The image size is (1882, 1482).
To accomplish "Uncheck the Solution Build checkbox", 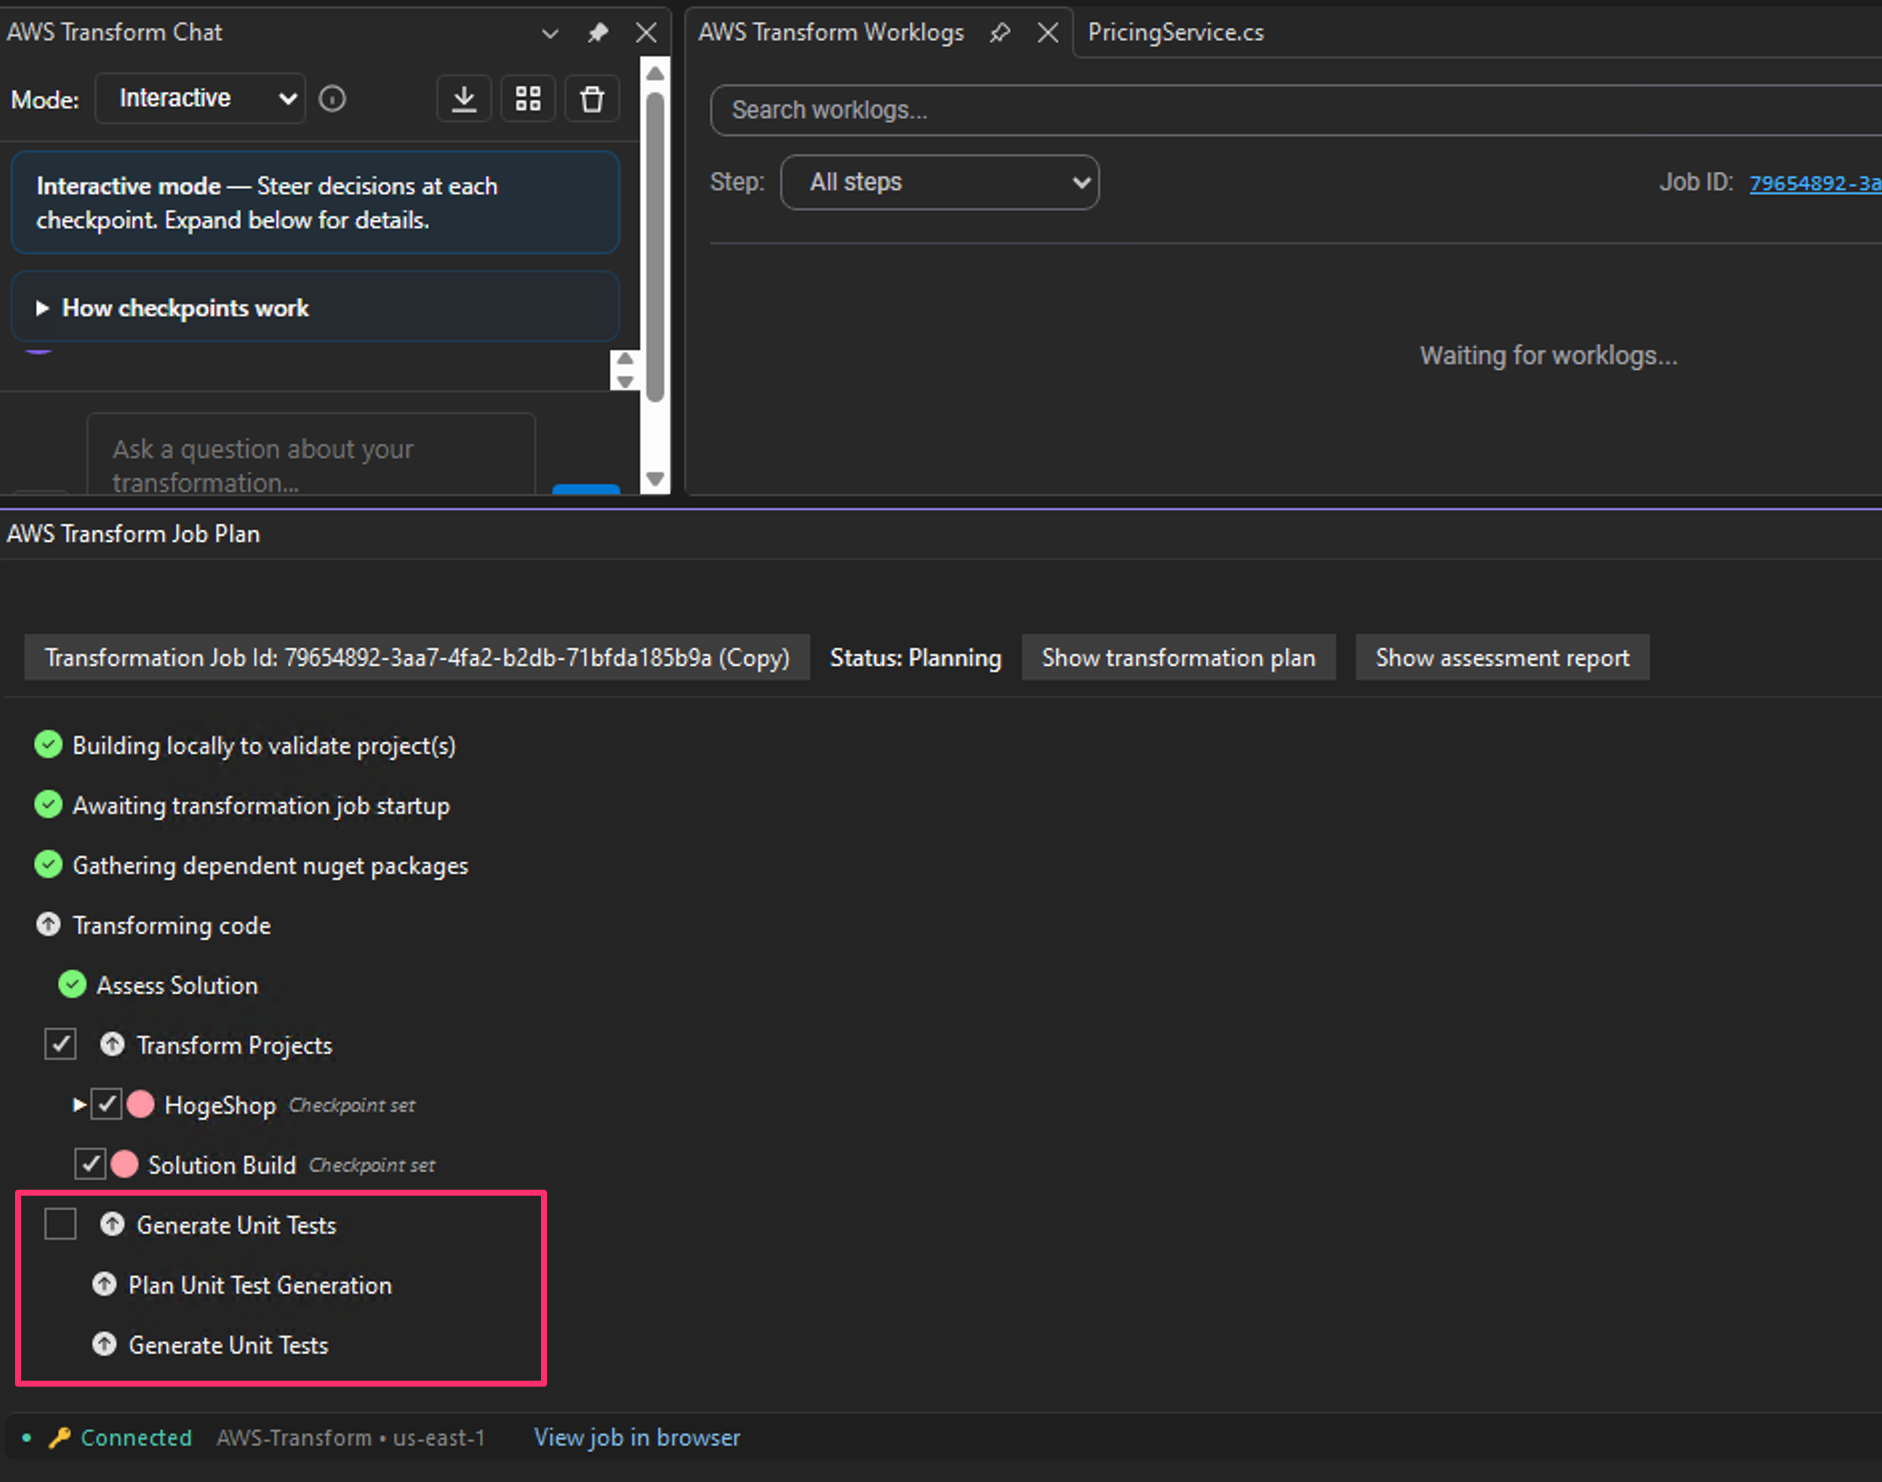I will tap(91, 1164).
